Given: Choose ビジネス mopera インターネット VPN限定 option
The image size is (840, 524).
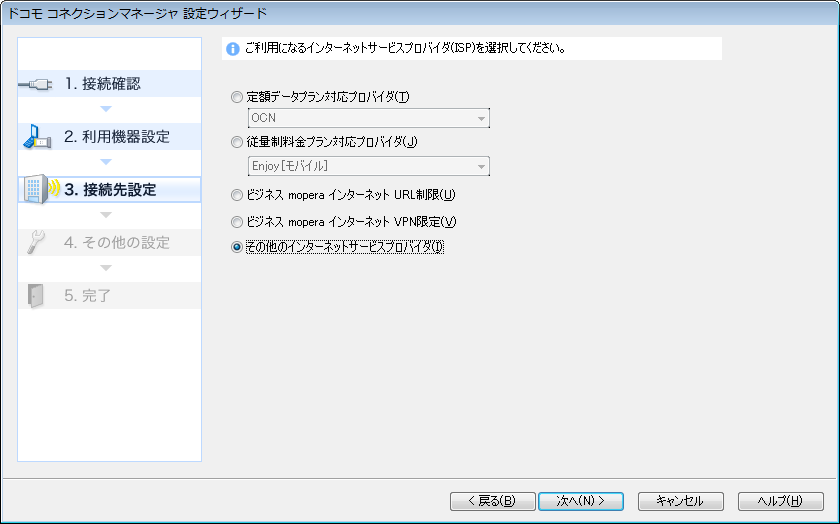Looking at the screenshot, I should click(x=237, y=221).
